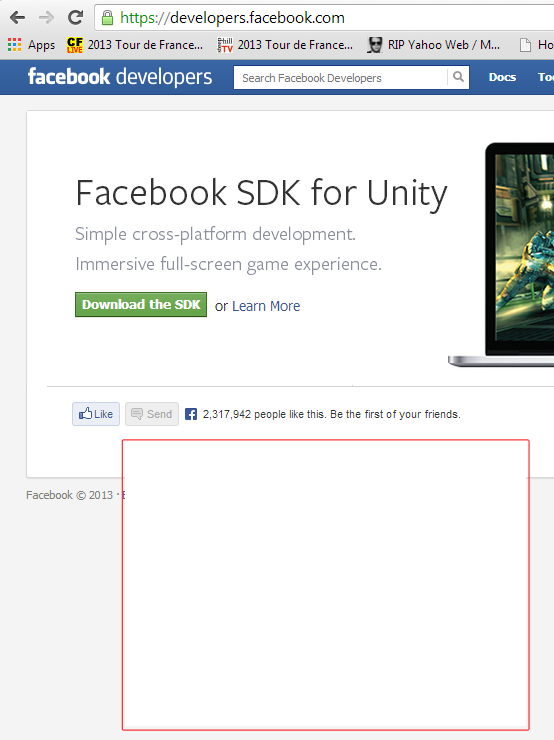Open the Phil TV Tour de France bookmark
Image resolution: width=554 pixels, height=740 pixels.
(285, 45)
